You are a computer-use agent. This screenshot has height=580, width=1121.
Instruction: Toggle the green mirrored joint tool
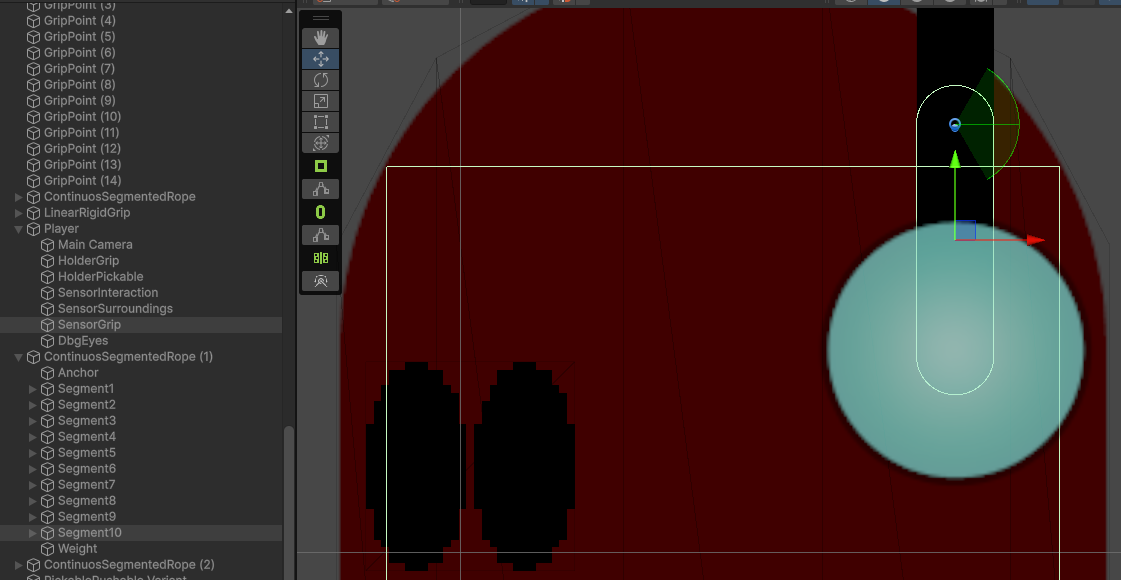point(320,257)
